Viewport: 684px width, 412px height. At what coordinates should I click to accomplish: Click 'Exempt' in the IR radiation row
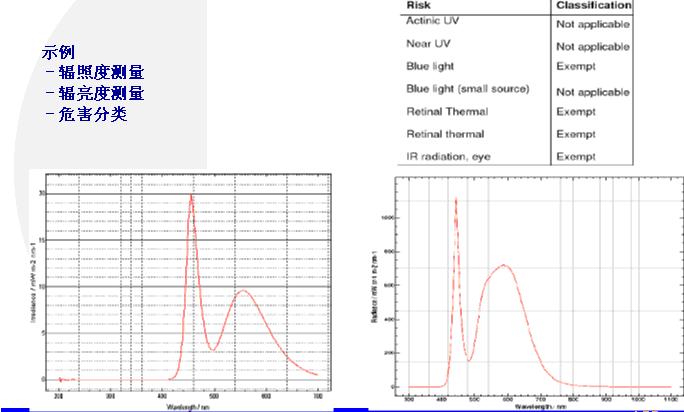click(x=576, y=157)
